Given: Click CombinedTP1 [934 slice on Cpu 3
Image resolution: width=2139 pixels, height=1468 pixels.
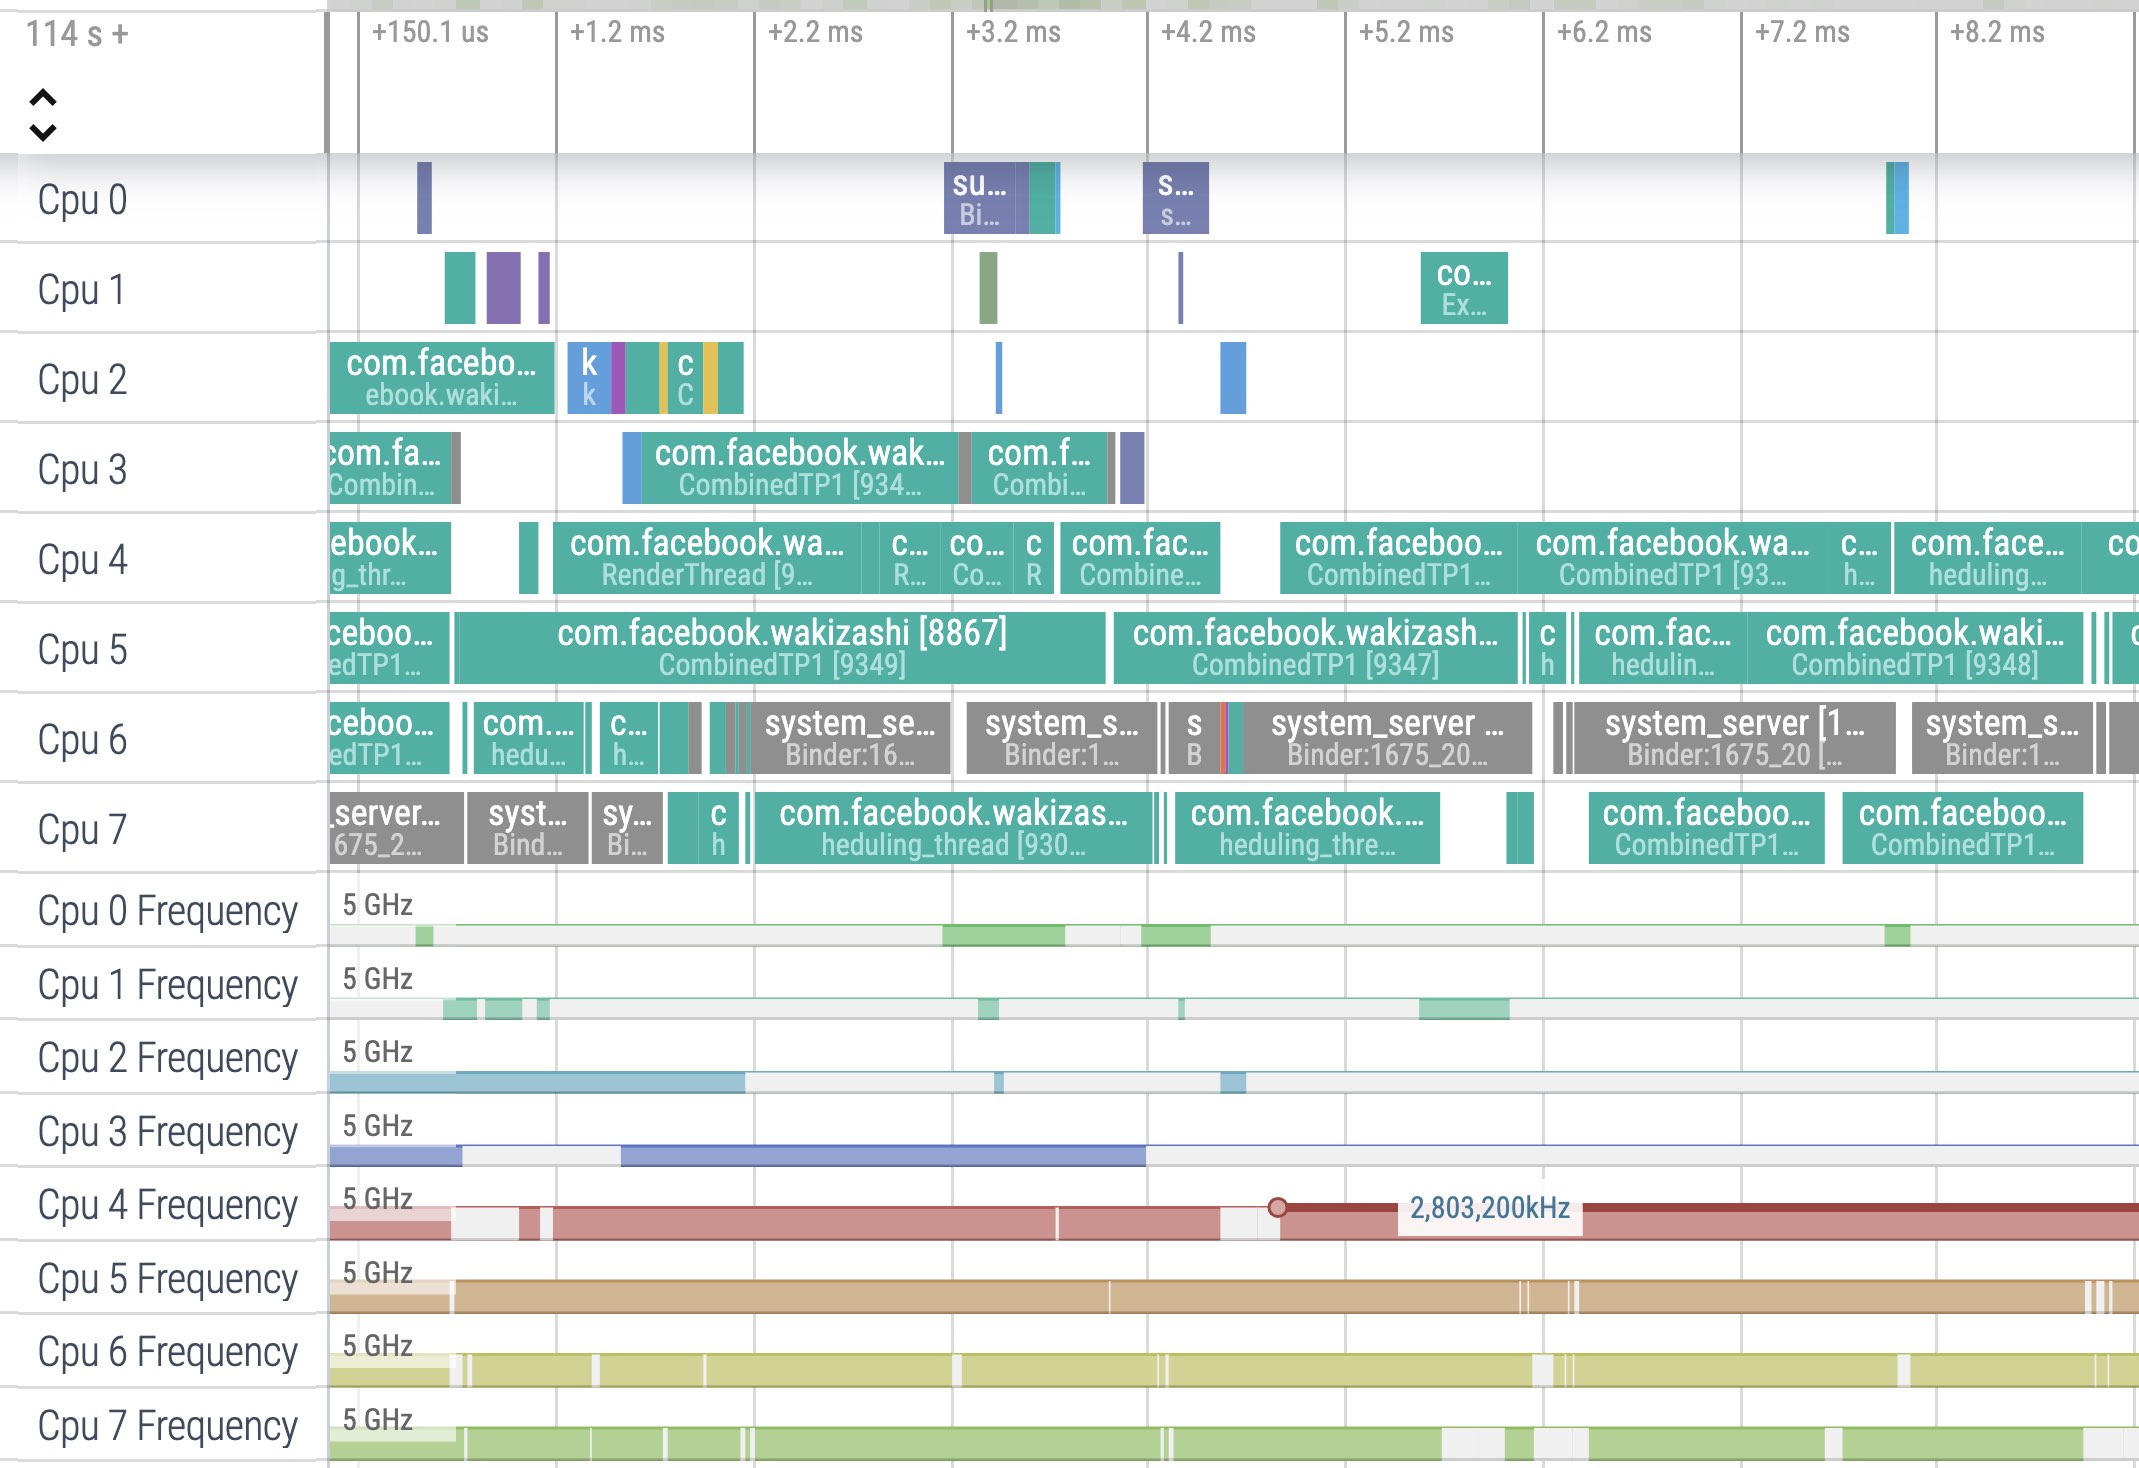Looking at the screenshot, I should (798, 469).
